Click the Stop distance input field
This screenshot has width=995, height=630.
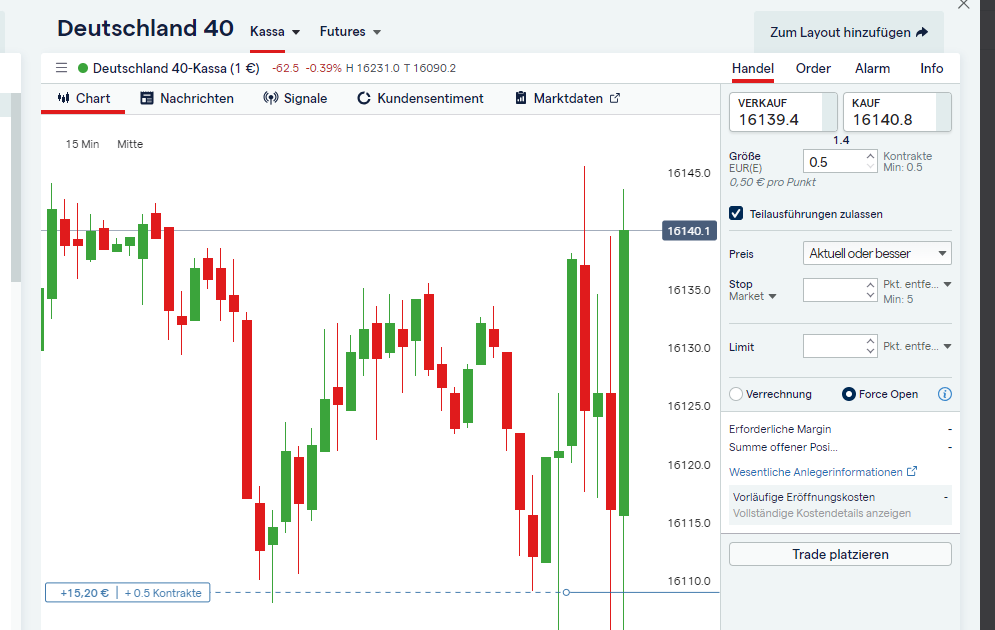(x=834, y=290)
